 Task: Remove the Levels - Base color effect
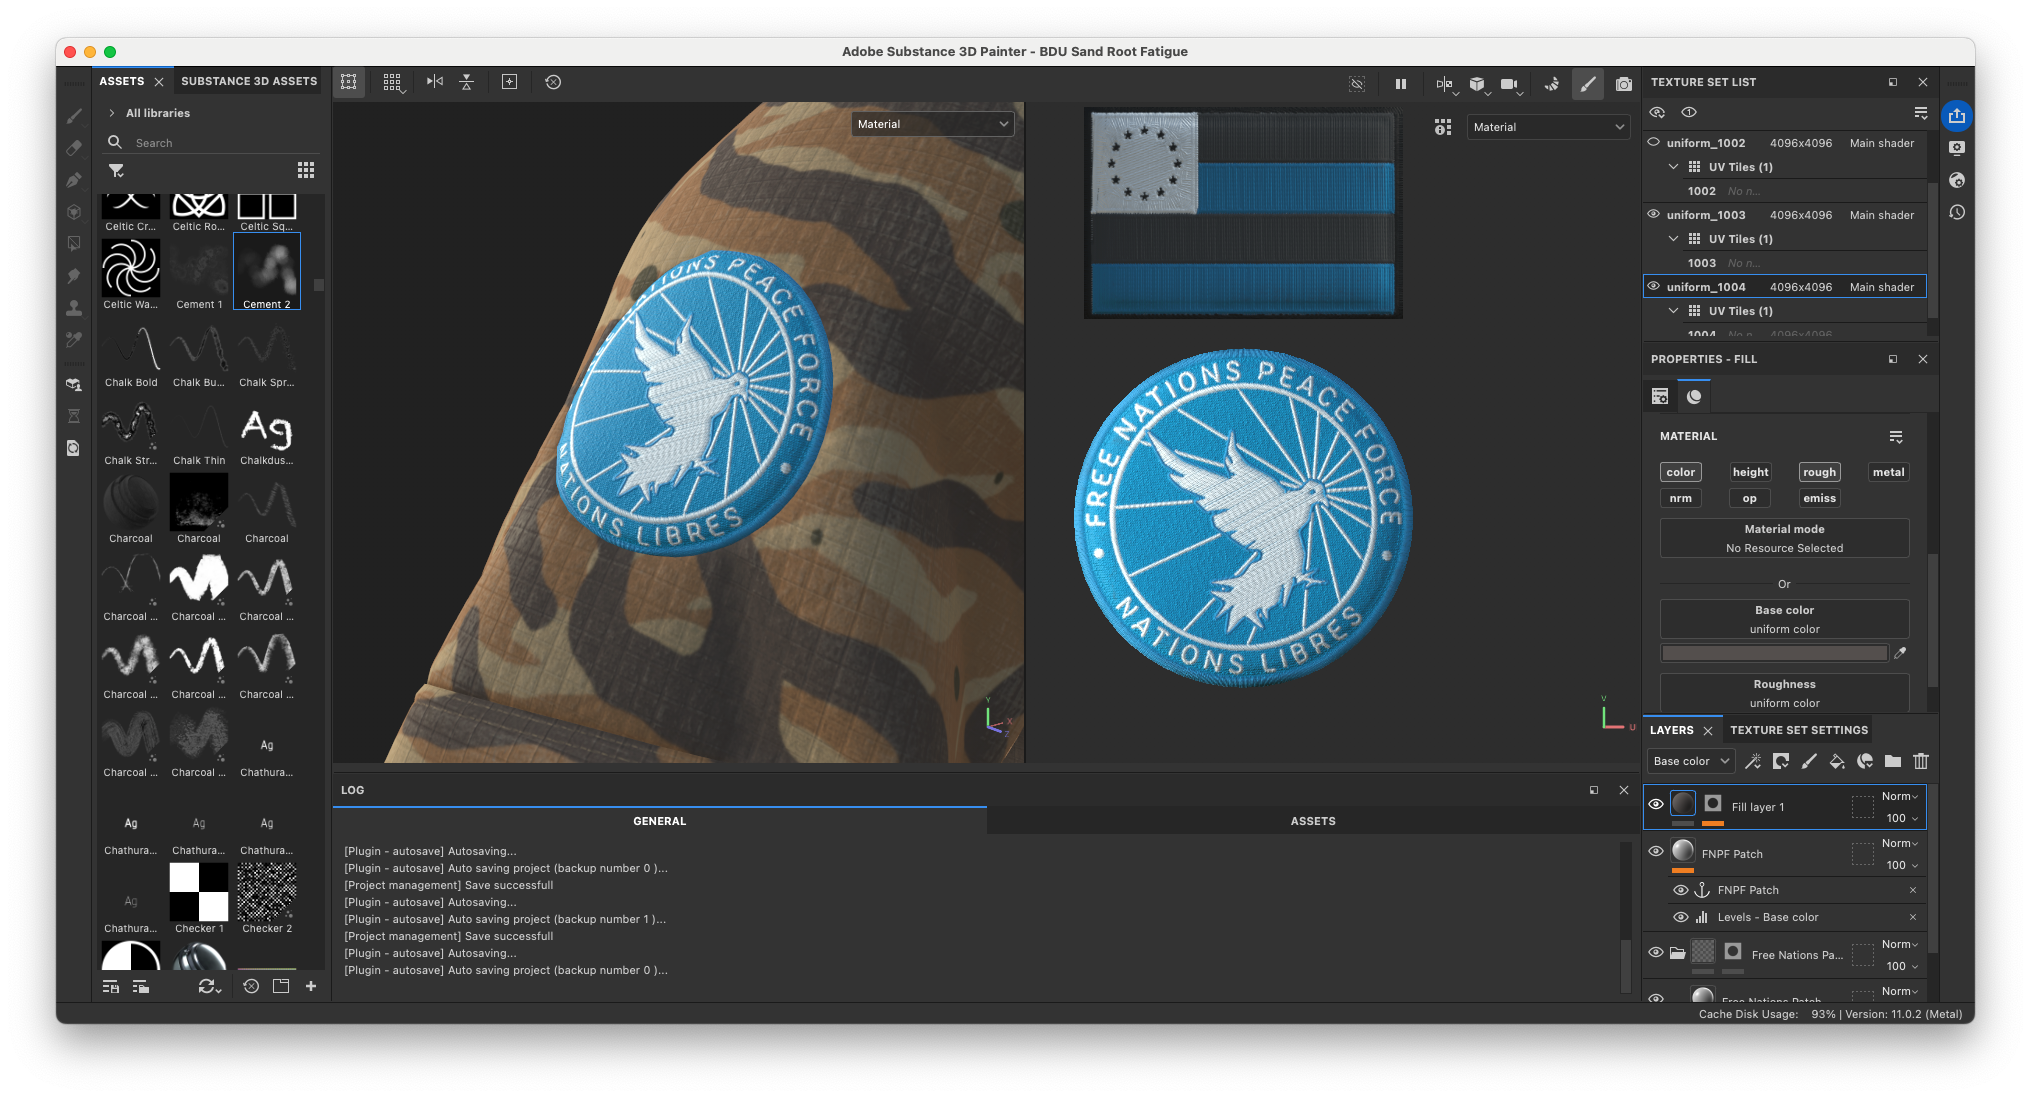click(x=1913, y=917)
